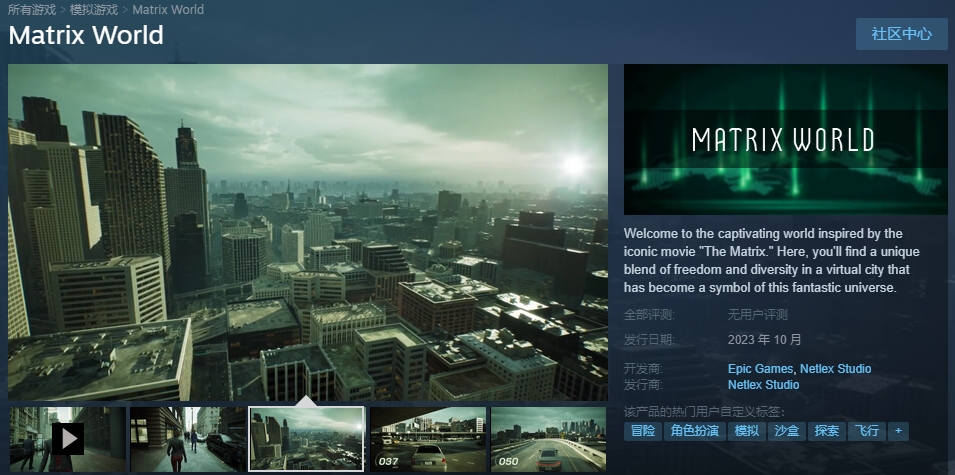This screenshot has width=955, height=475.
Task: Click the 沙盒 tag
Action: (x=786, y=431)
